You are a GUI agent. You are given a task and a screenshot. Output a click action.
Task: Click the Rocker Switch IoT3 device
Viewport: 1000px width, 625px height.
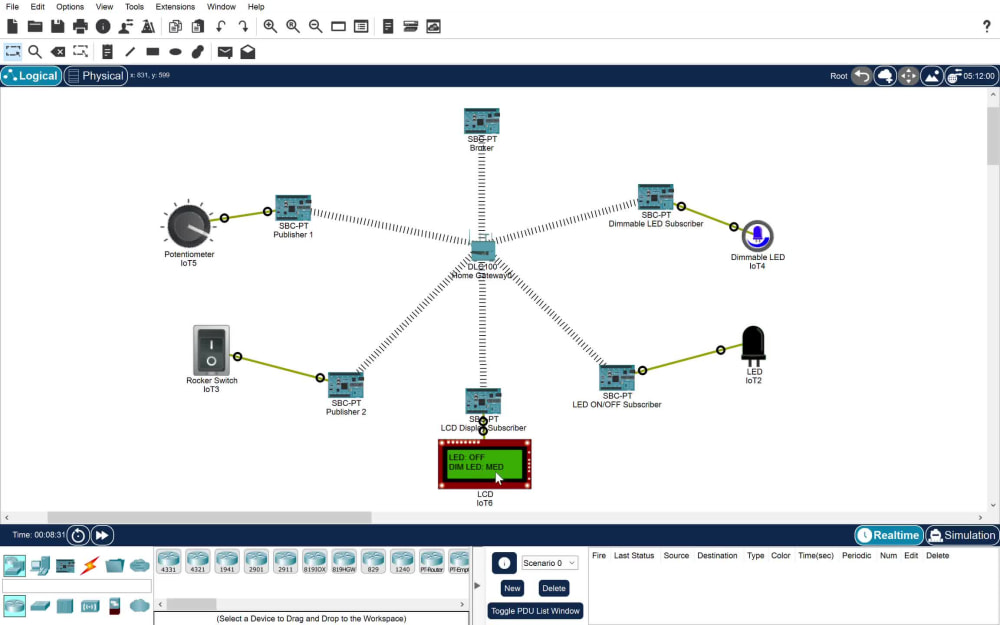211,350
